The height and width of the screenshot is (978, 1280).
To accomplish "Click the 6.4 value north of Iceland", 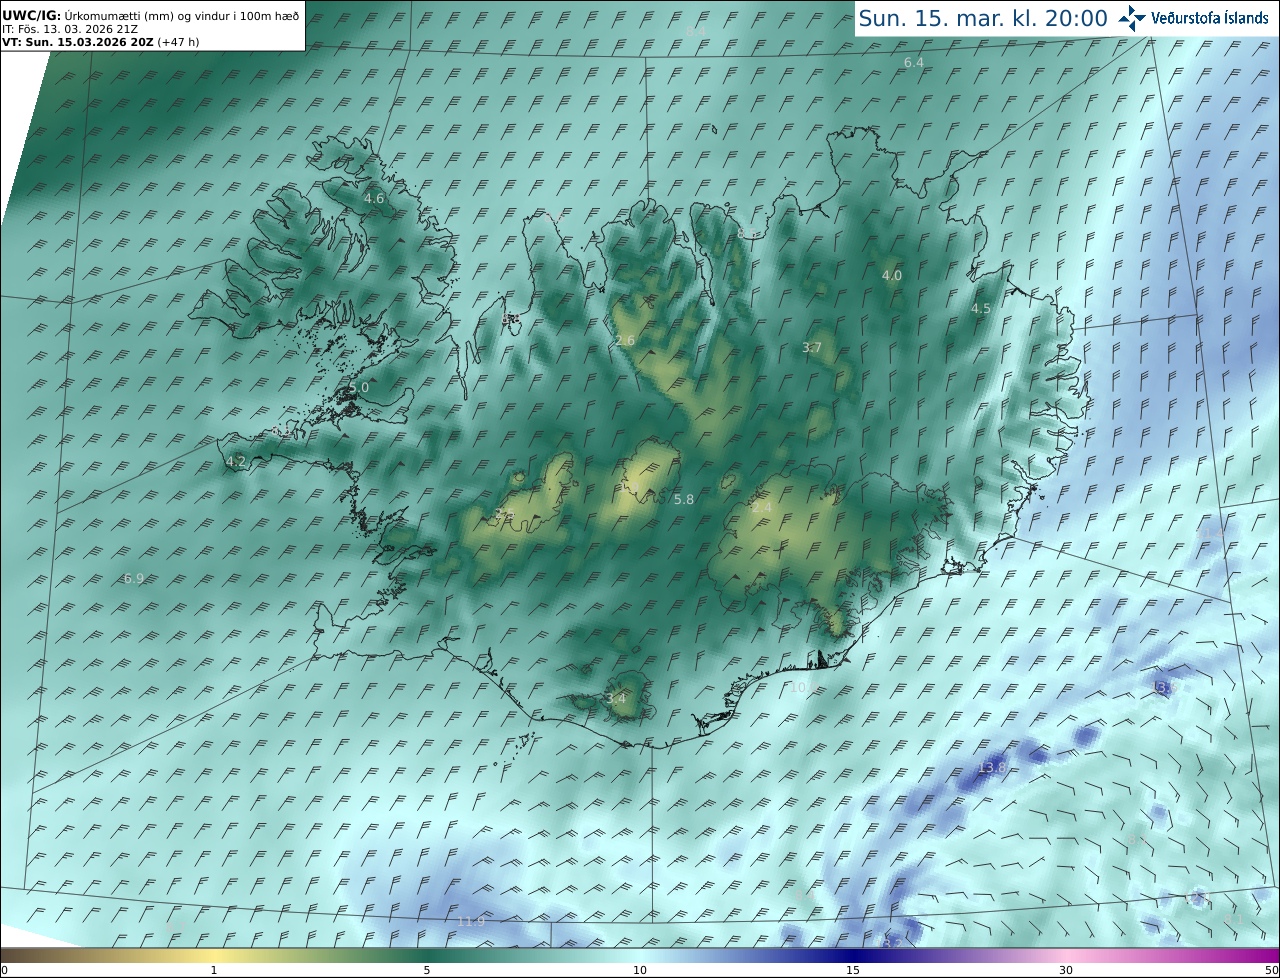I will (x=914, y=62).
